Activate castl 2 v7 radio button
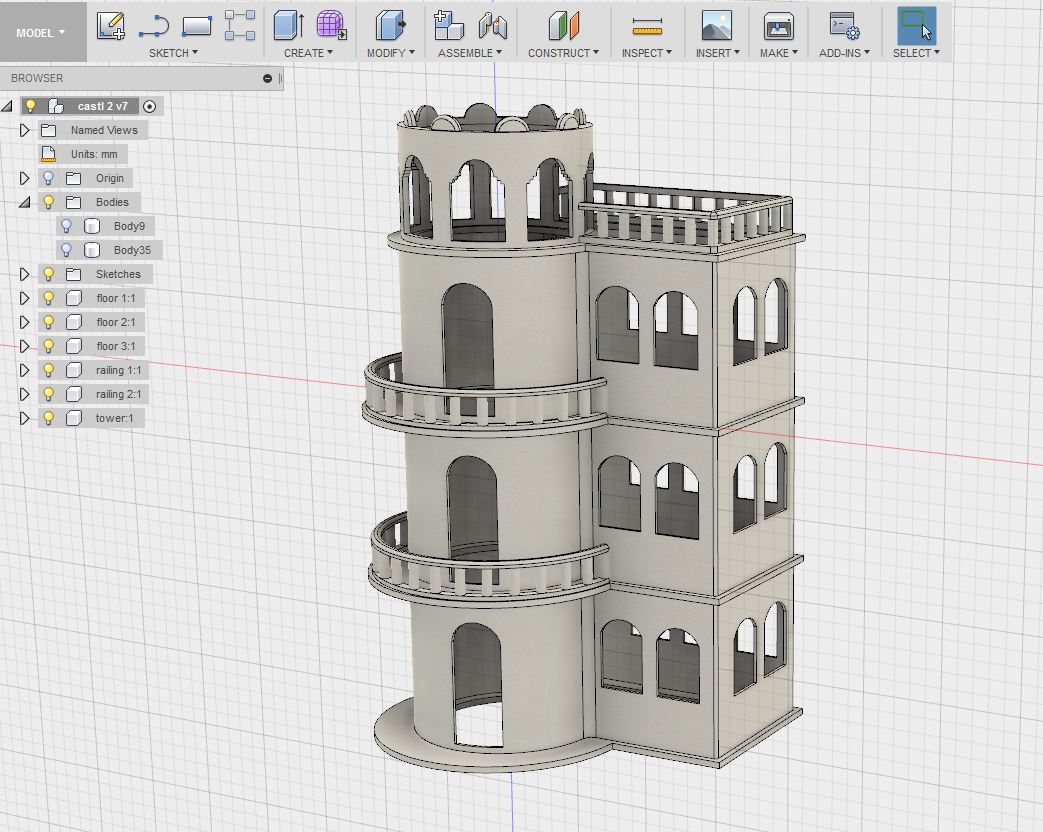Viewport: 1043px width, 832px height. pos(150,106)
